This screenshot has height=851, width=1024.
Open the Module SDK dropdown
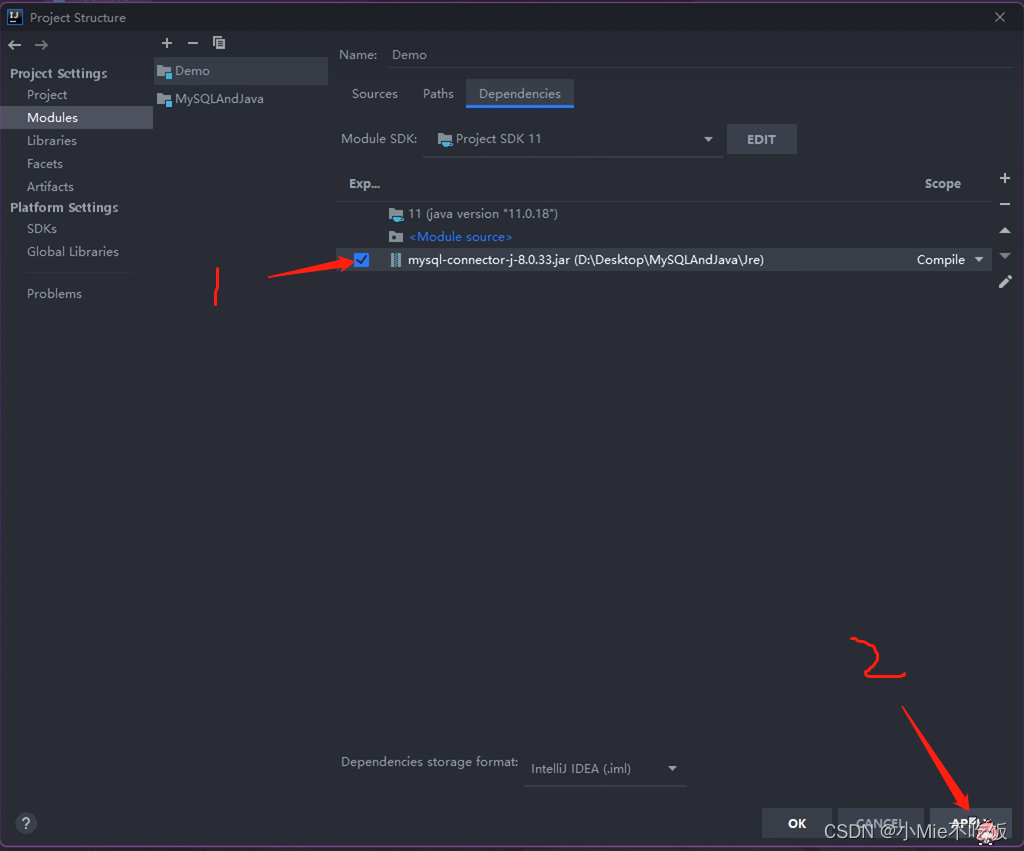[707, 139]
